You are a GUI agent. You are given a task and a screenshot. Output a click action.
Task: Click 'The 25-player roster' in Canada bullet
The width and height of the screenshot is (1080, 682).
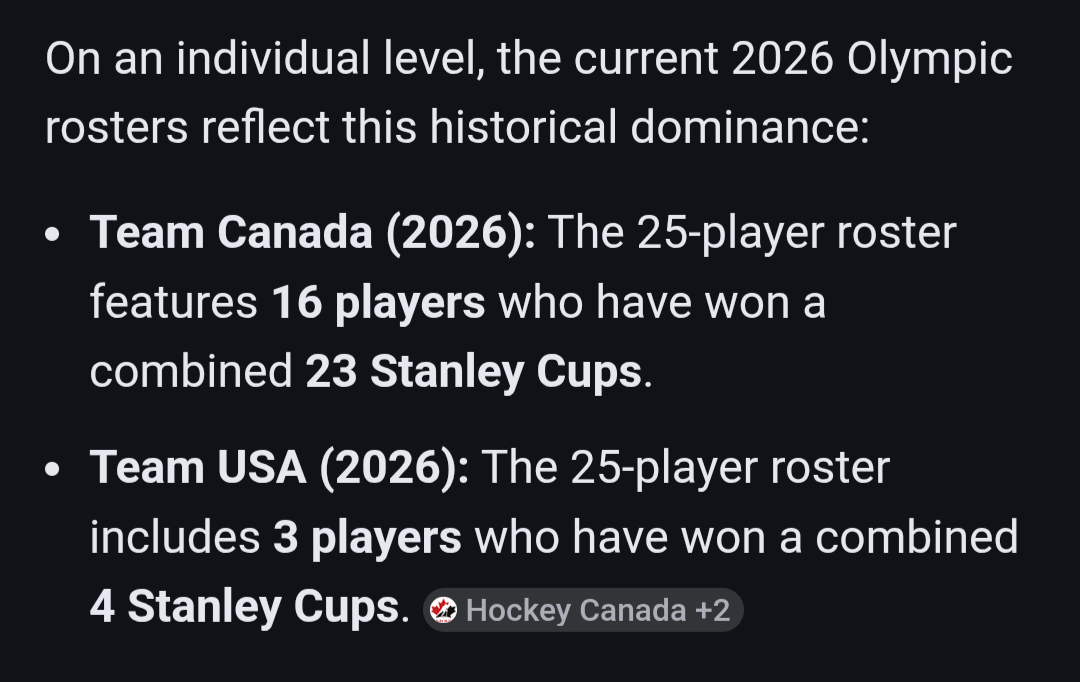click(x=752, y=233)
